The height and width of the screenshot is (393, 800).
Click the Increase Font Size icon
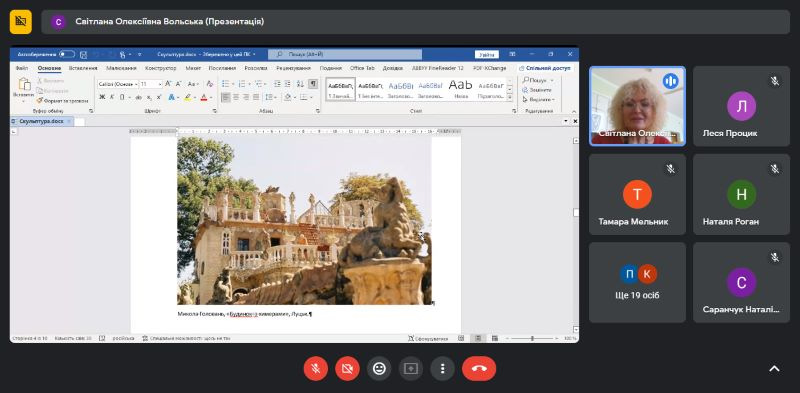pos(168,84)
